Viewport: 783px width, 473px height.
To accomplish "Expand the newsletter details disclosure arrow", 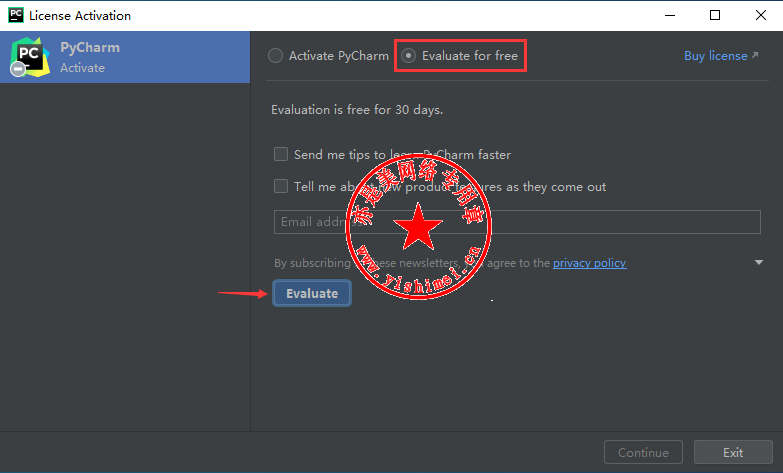I will pos(759,262).
